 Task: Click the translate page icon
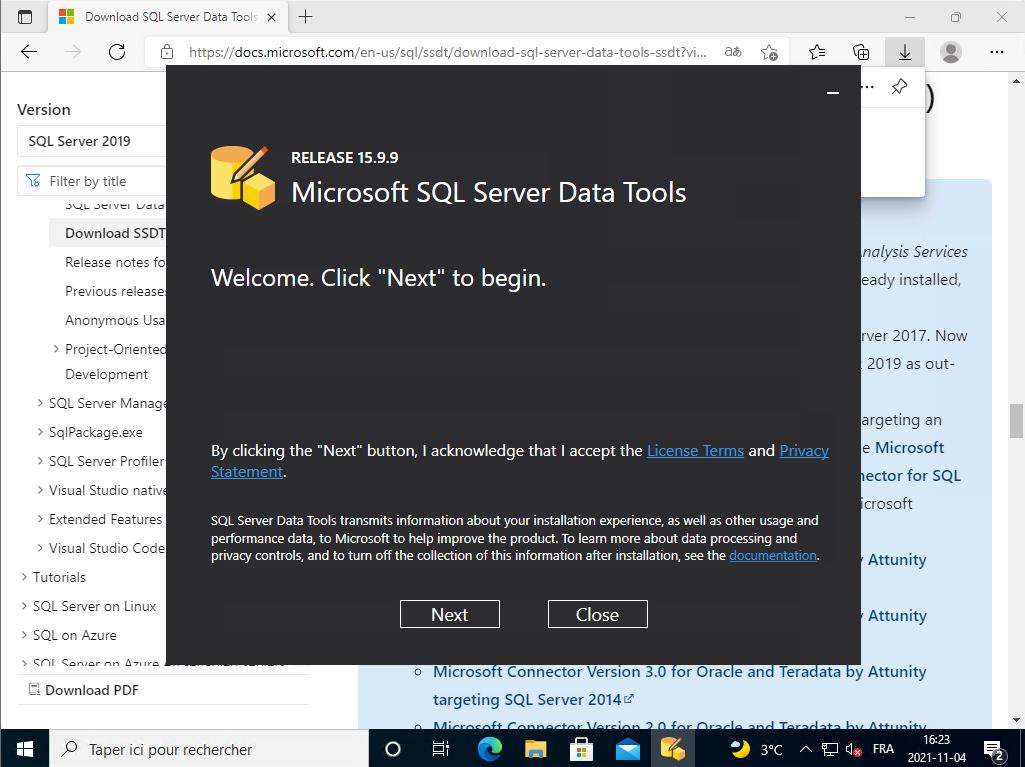(733, 52)
